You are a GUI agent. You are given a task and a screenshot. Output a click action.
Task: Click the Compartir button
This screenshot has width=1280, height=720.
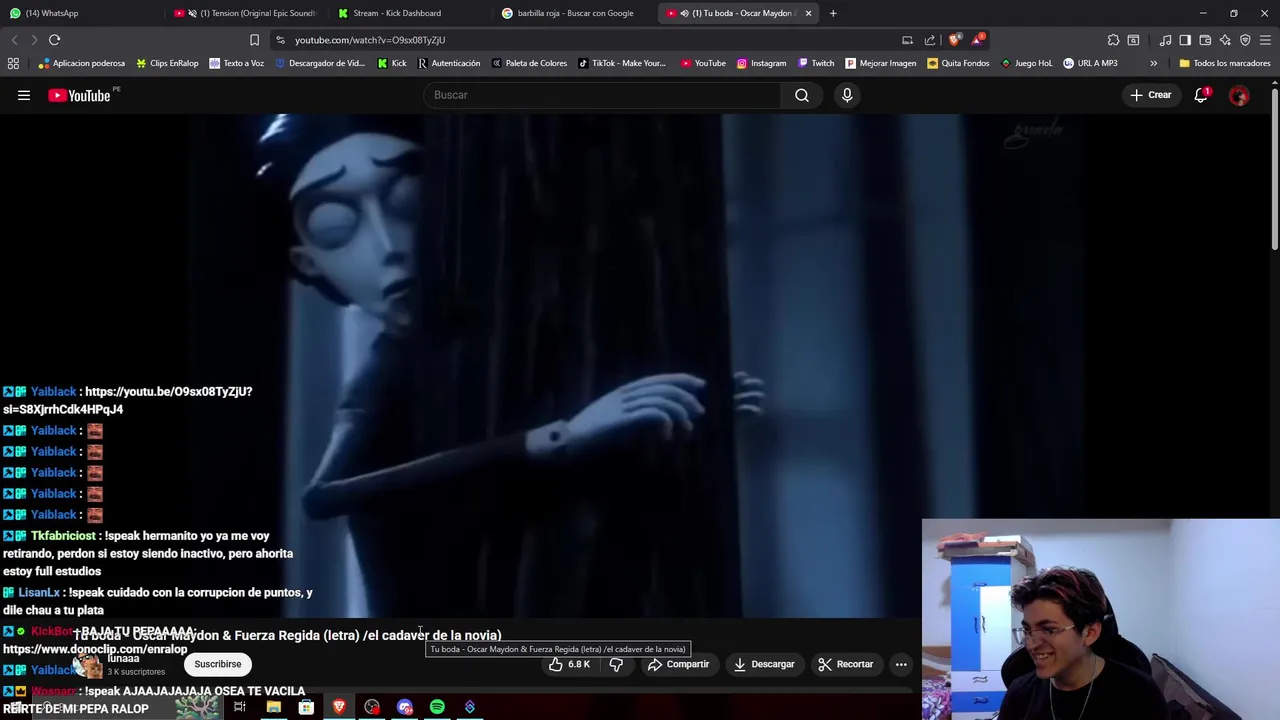[x=678, y=664]
